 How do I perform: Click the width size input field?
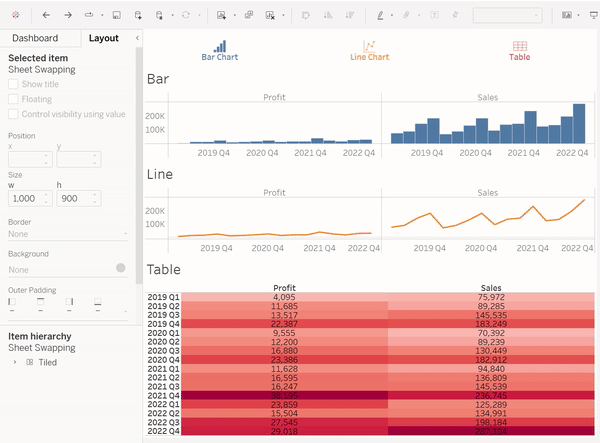tap(24, 198)
